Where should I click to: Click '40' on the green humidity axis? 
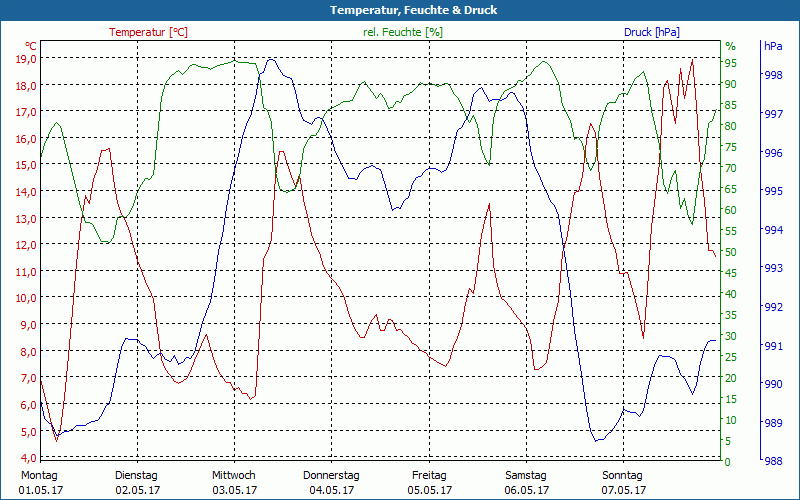pyautogui.click(x=731, y=294)
